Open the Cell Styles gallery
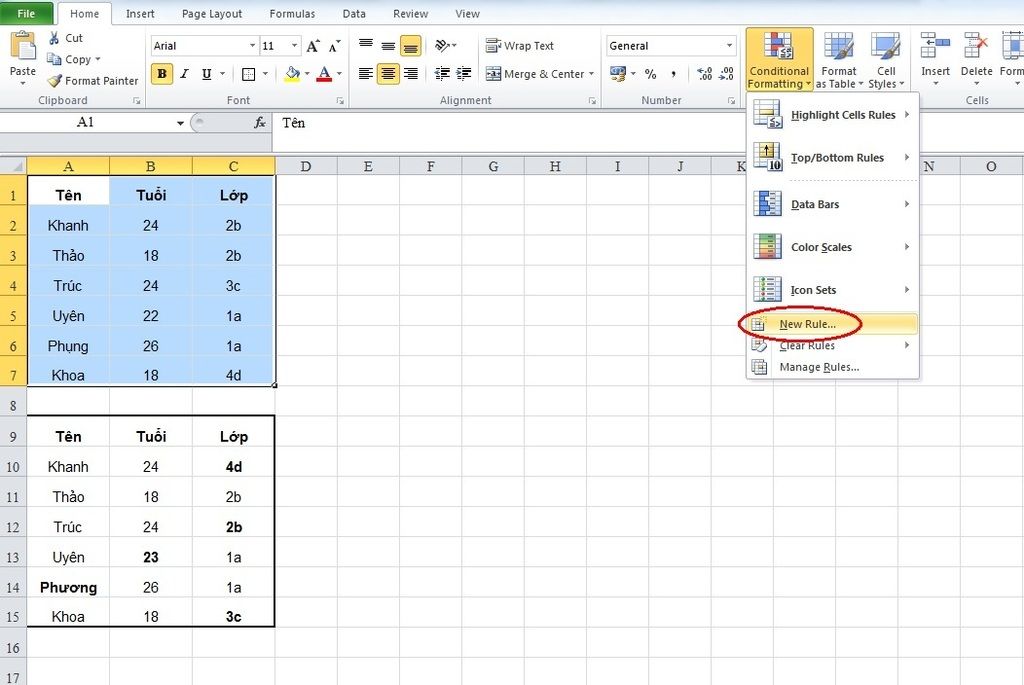This screenshot has width=1024, height=685. tap(886, 60)
